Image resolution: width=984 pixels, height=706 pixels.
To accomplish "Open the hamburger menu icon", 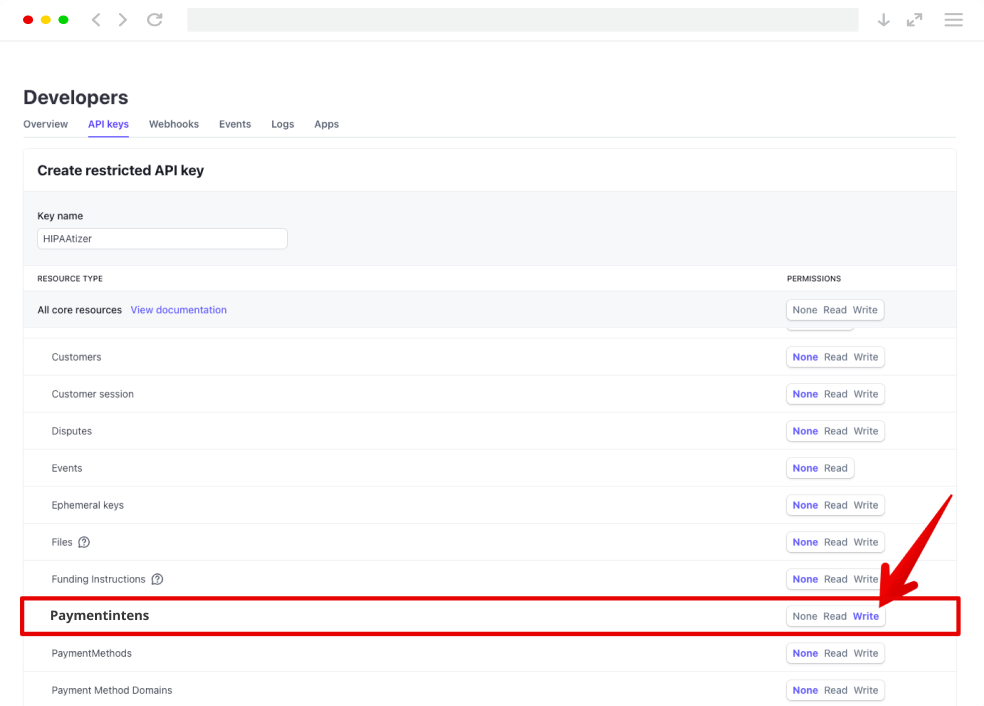I will click(953, 20).
